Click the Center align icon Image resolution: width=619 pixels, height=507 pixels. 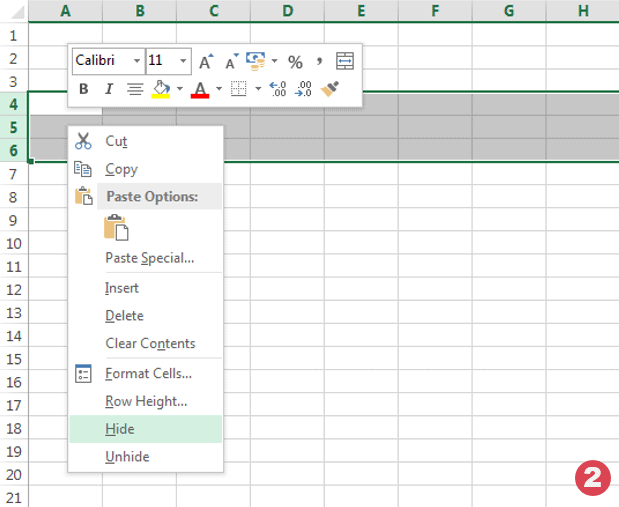coord(135,89)
